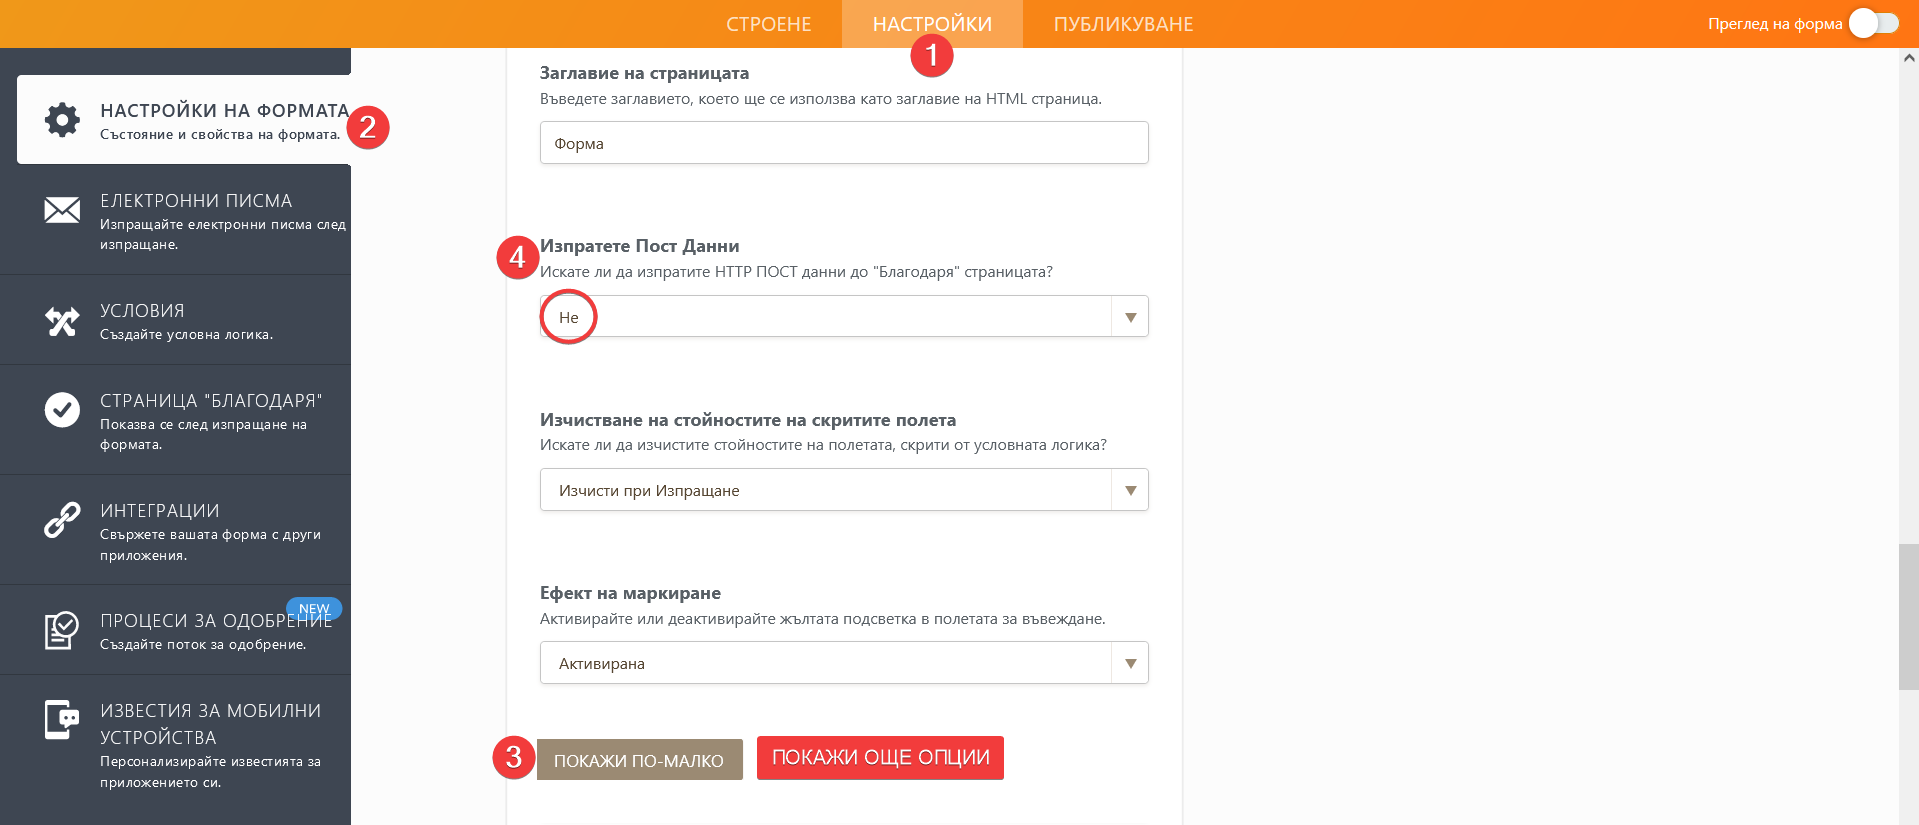
Task: Switch to the ПУБЛИКУВАНЕ tab
Action: coord(1122,23)
